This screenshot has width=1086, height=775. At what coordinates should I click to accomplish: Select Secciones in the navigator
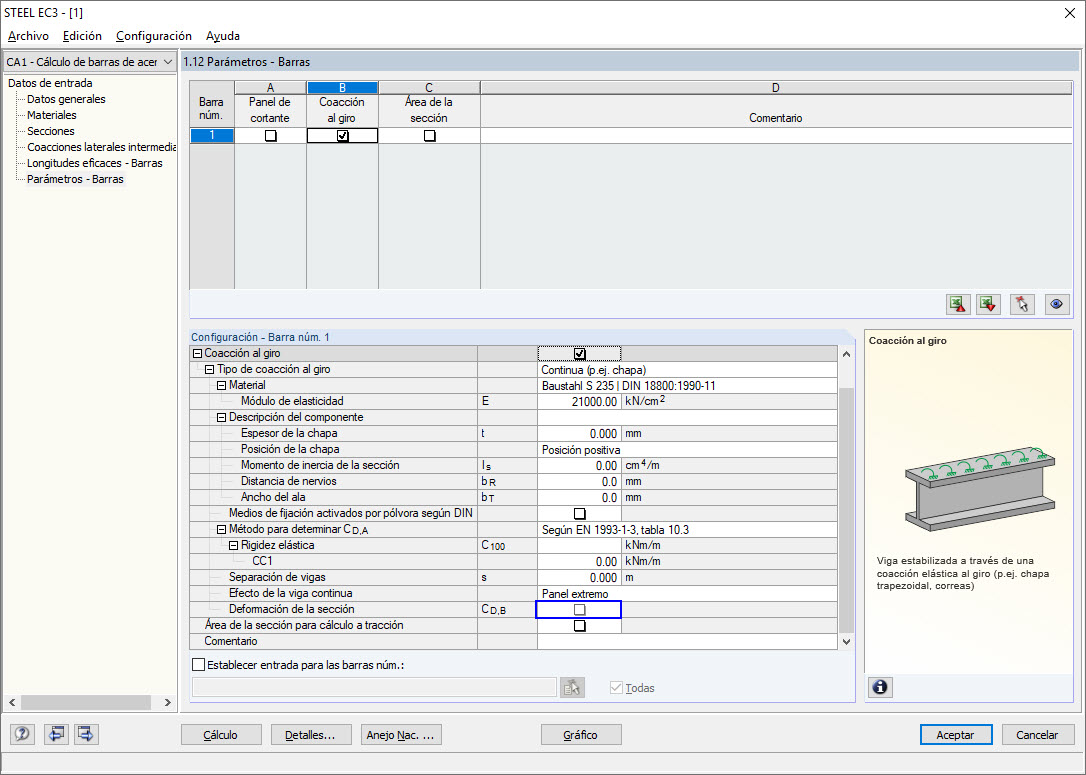(x=51, y=131)
